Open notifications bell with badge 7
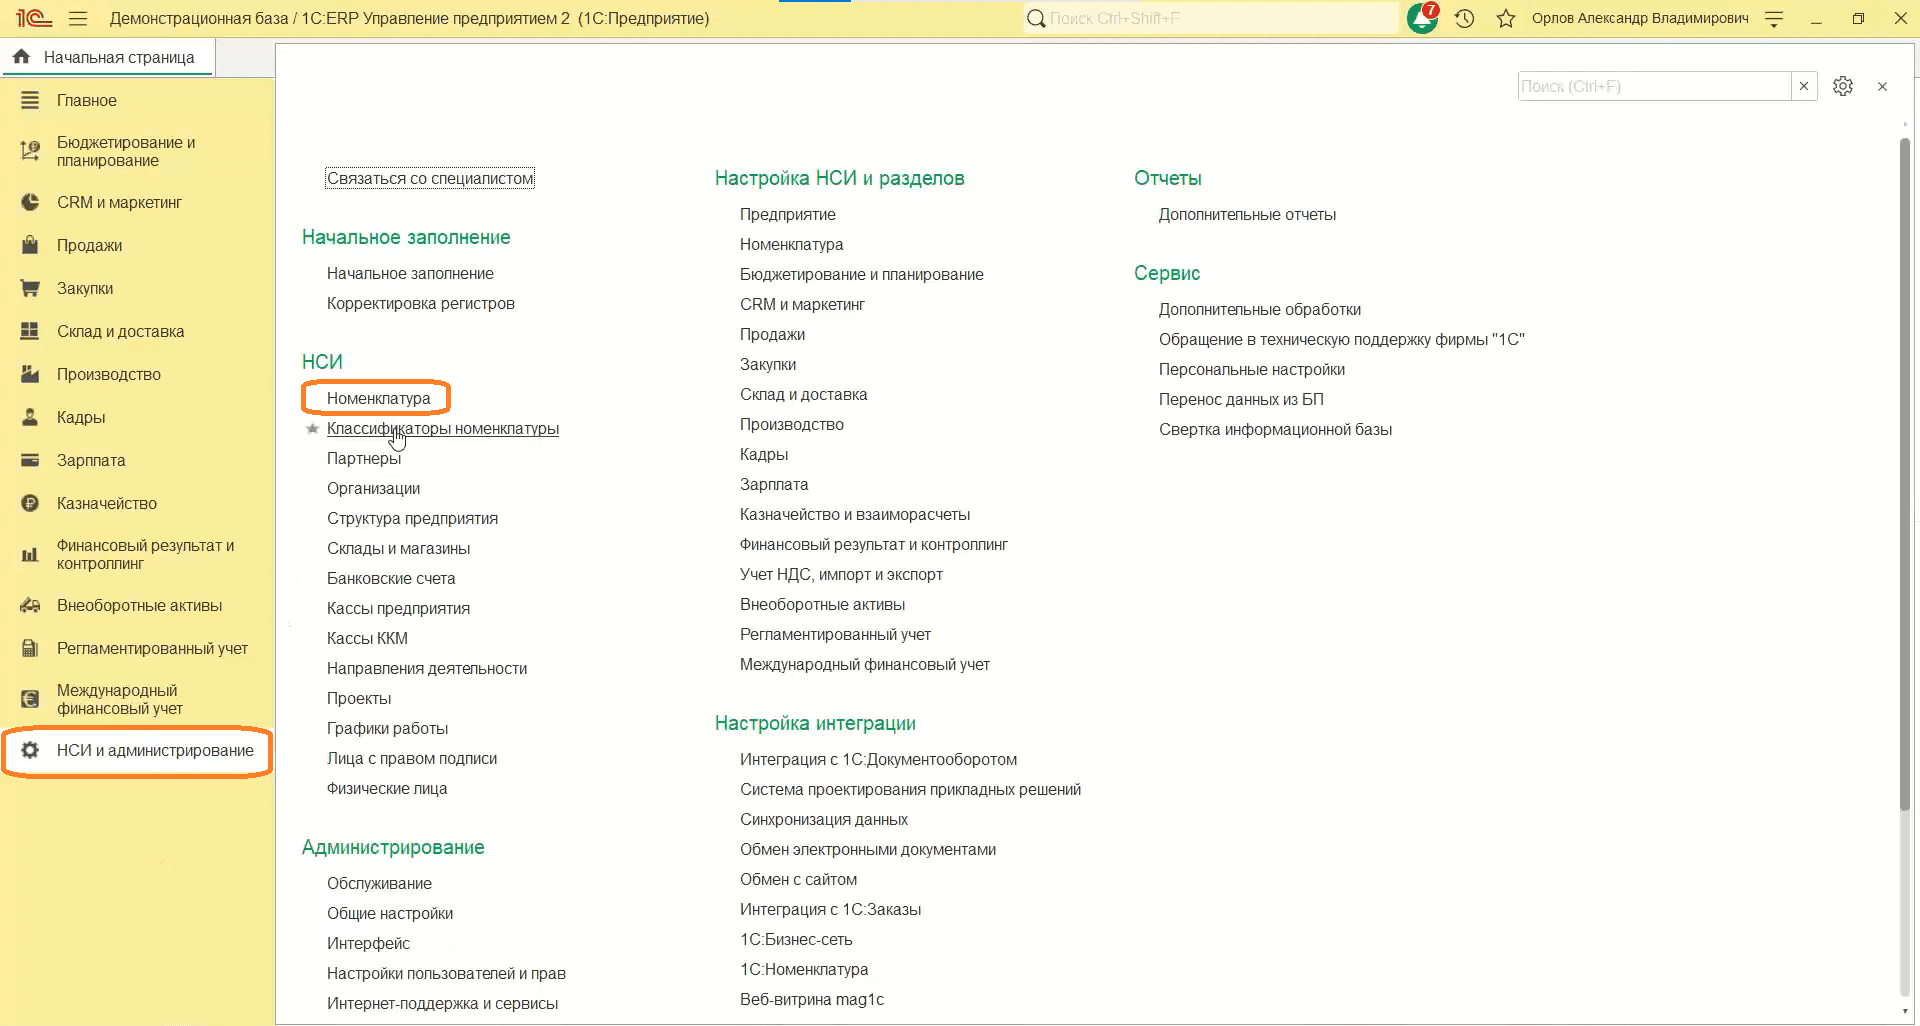This screenshot has width=1920, height=1026. click(x=1422, y=18)
